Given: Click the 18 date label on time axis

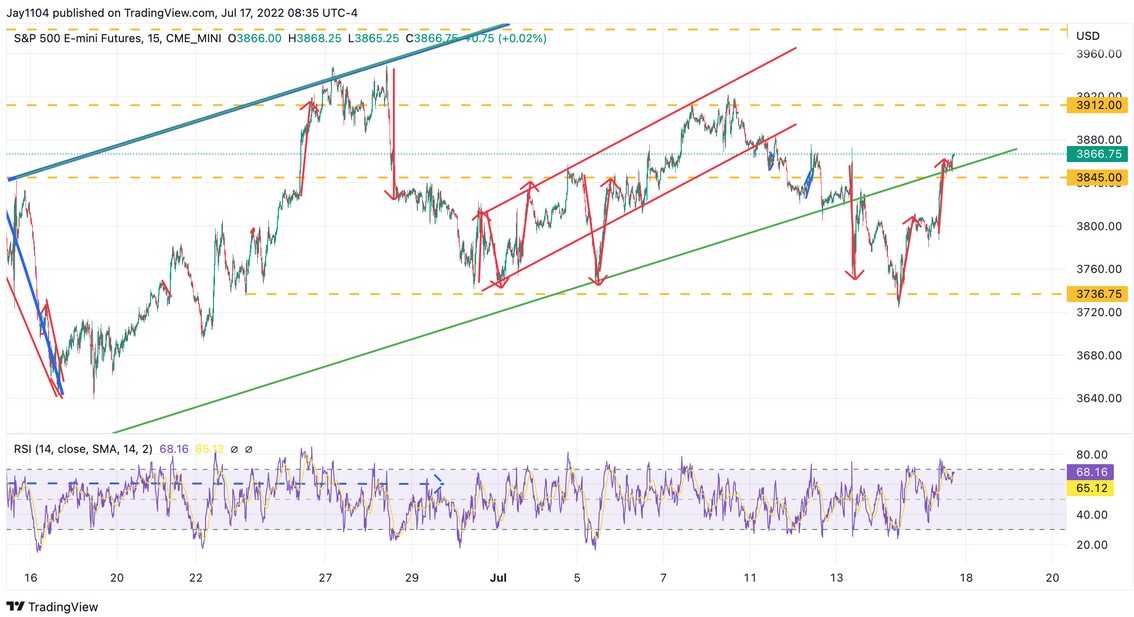Looking at the screenshot, I should (x=966, y=578).
